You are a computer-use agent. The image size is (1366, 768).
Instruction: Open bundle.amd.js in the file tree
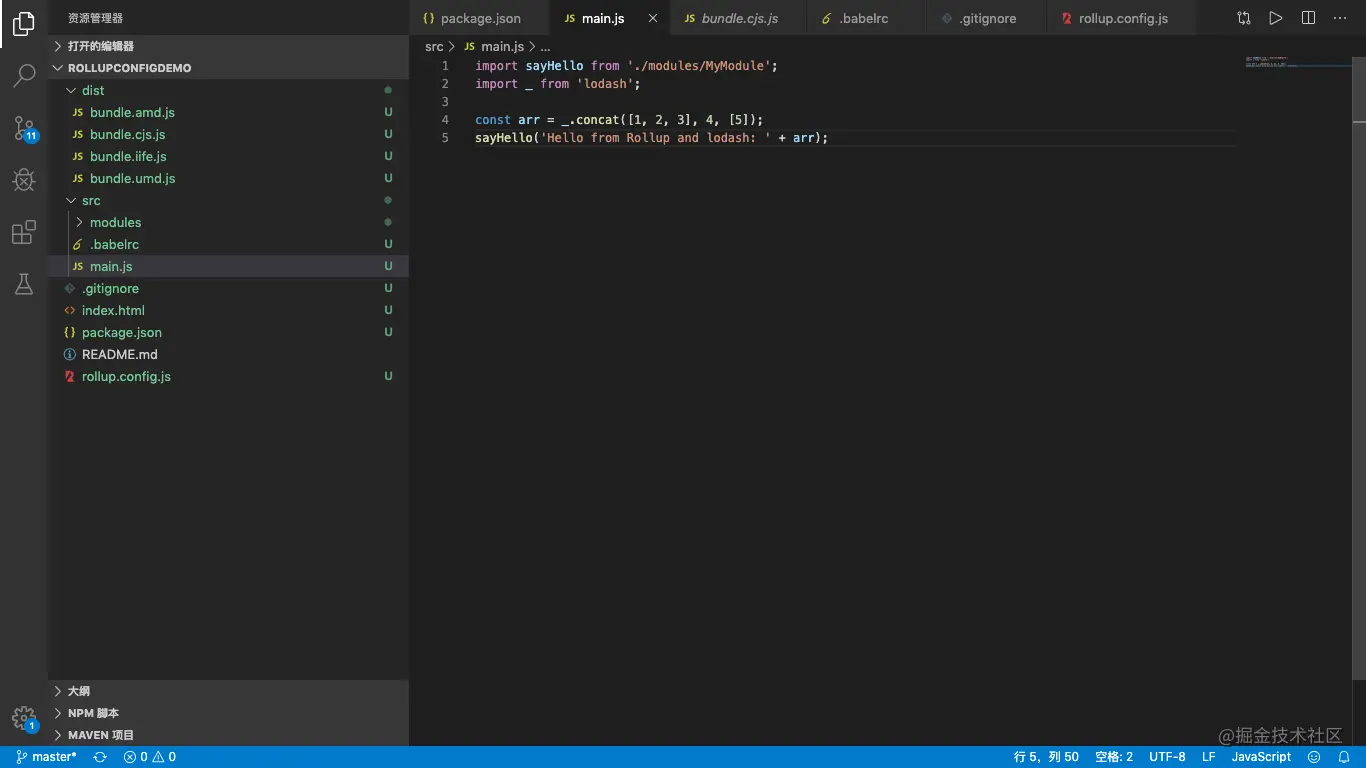click(x=228, y=112)
